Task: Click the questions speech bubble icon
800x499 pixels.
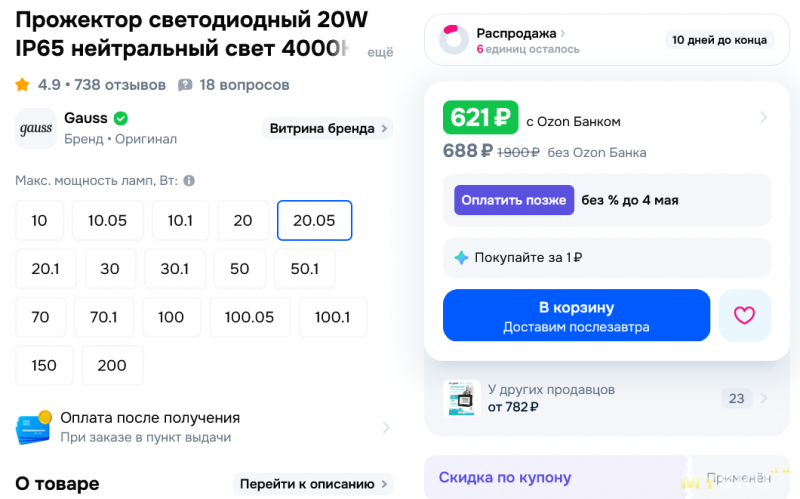Action: 185,85
